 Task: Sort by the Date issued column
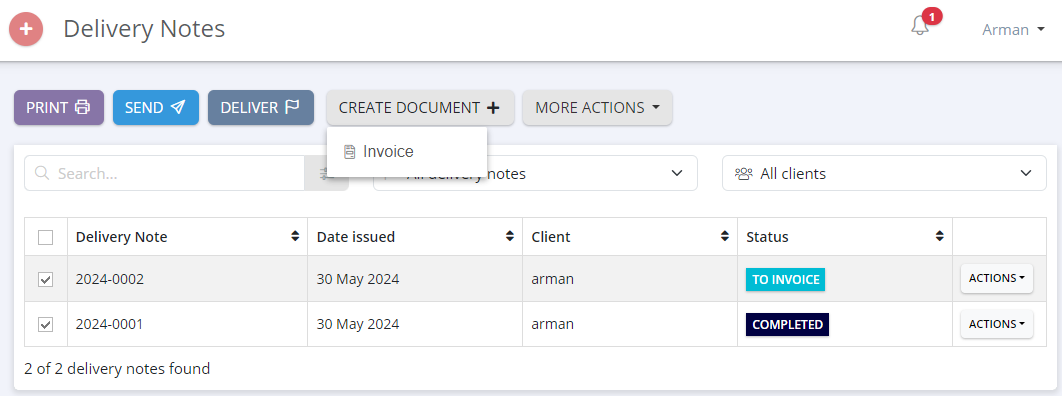[415, 237]
